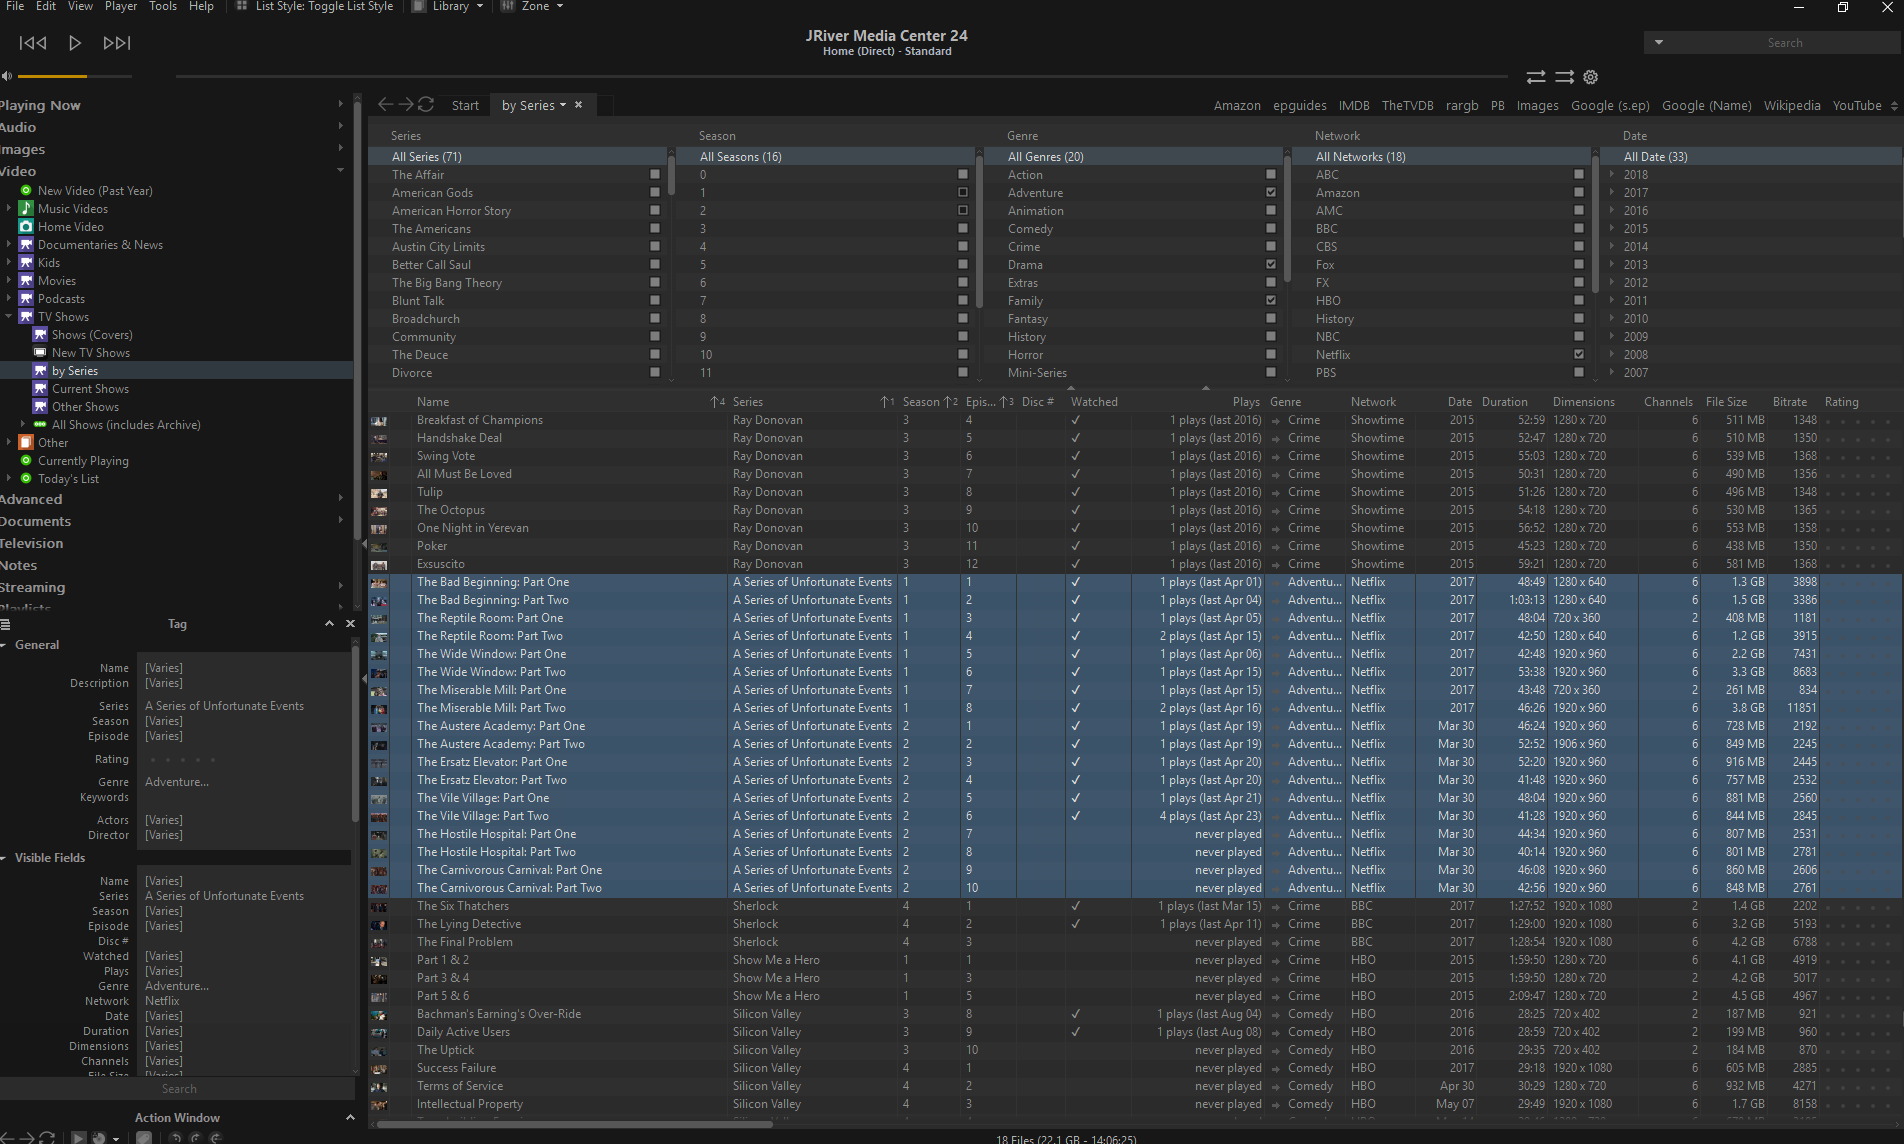This screenshot has width=1904, height=1144.
Task: Open the Library dropdown in the toolbar
Action: 458,6
